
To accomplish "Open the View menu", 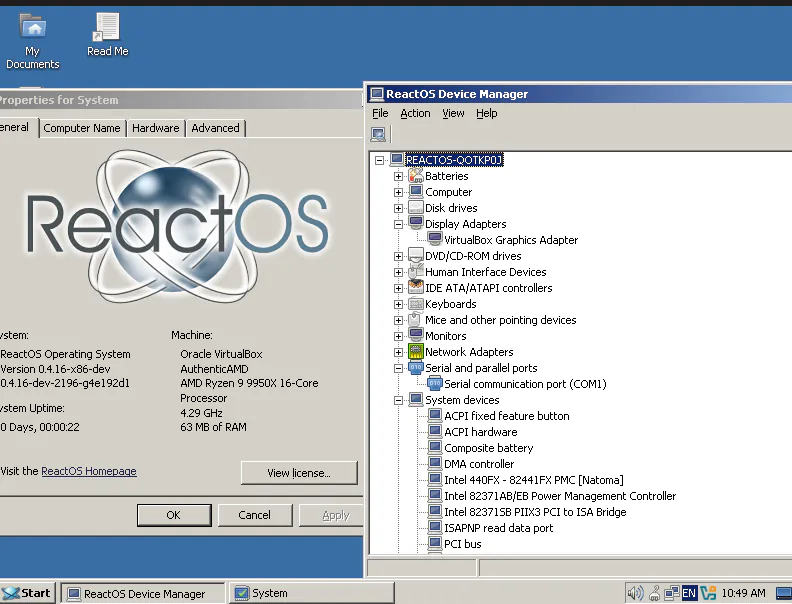I will 453,113.
